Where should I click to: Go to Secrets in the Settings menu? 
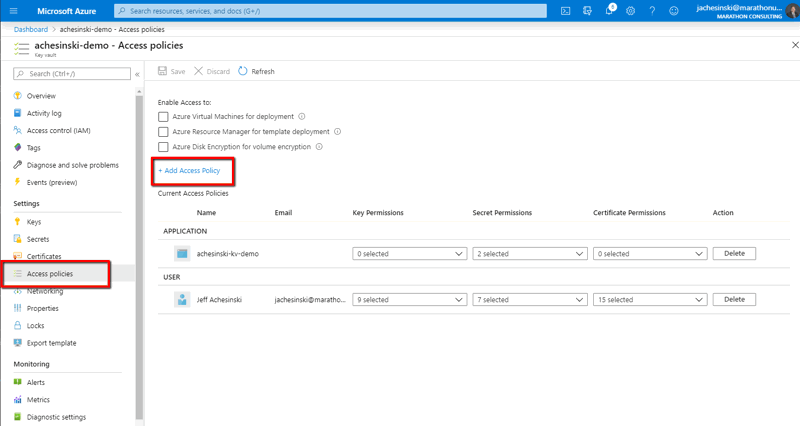click(38, 239)
